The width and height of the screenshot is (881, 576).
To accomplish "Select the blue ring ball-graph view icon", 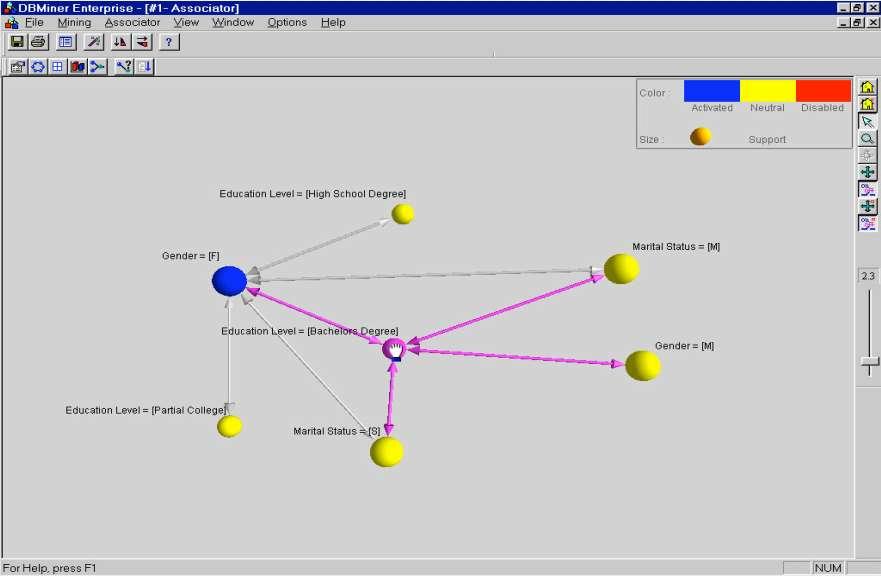I will click(38, 67).
